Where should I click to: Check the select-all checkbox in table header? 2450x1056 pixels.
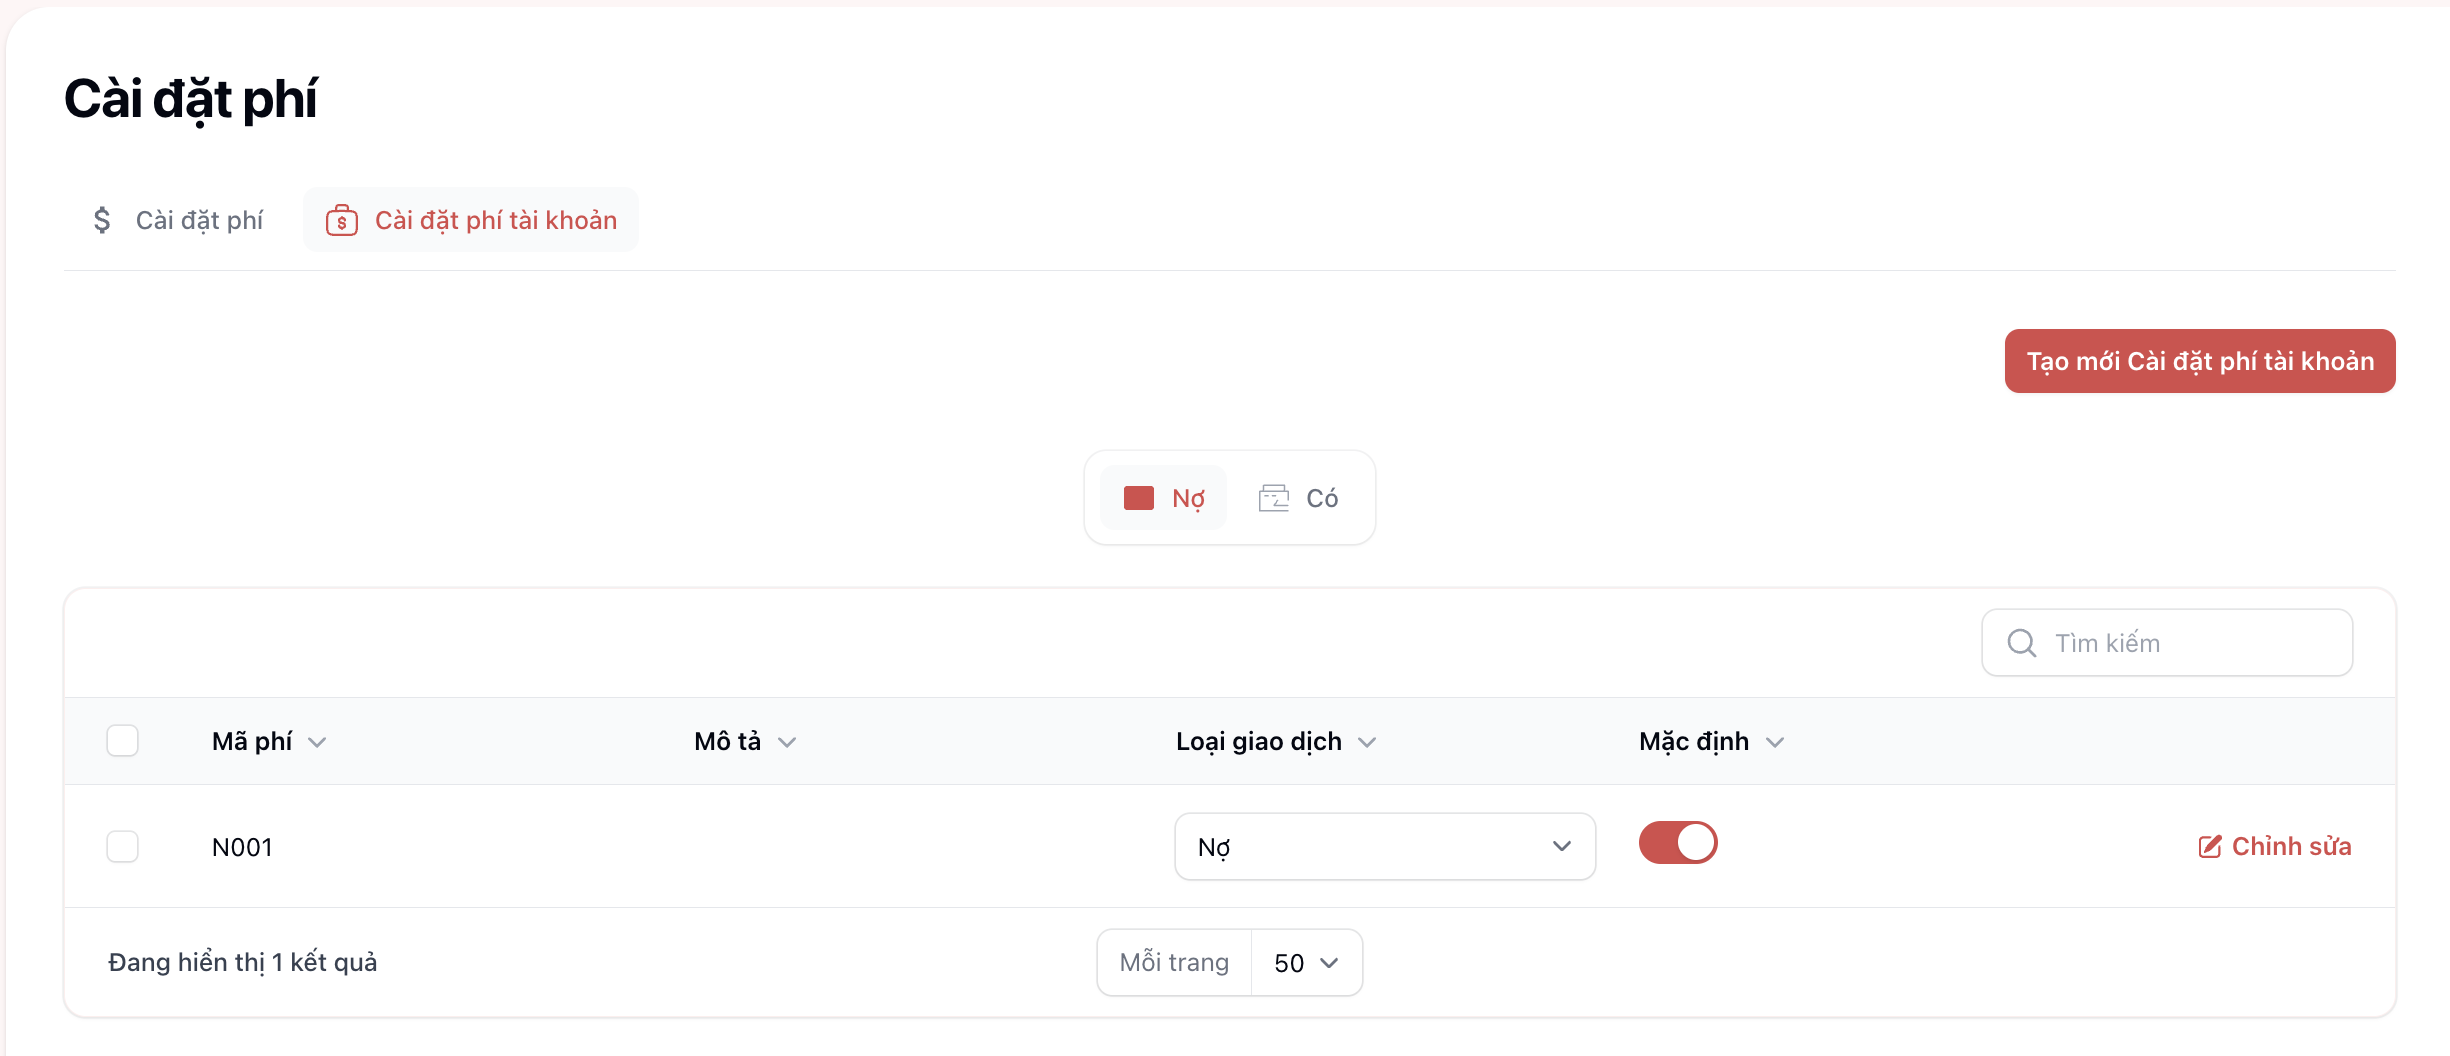[123, 741]
